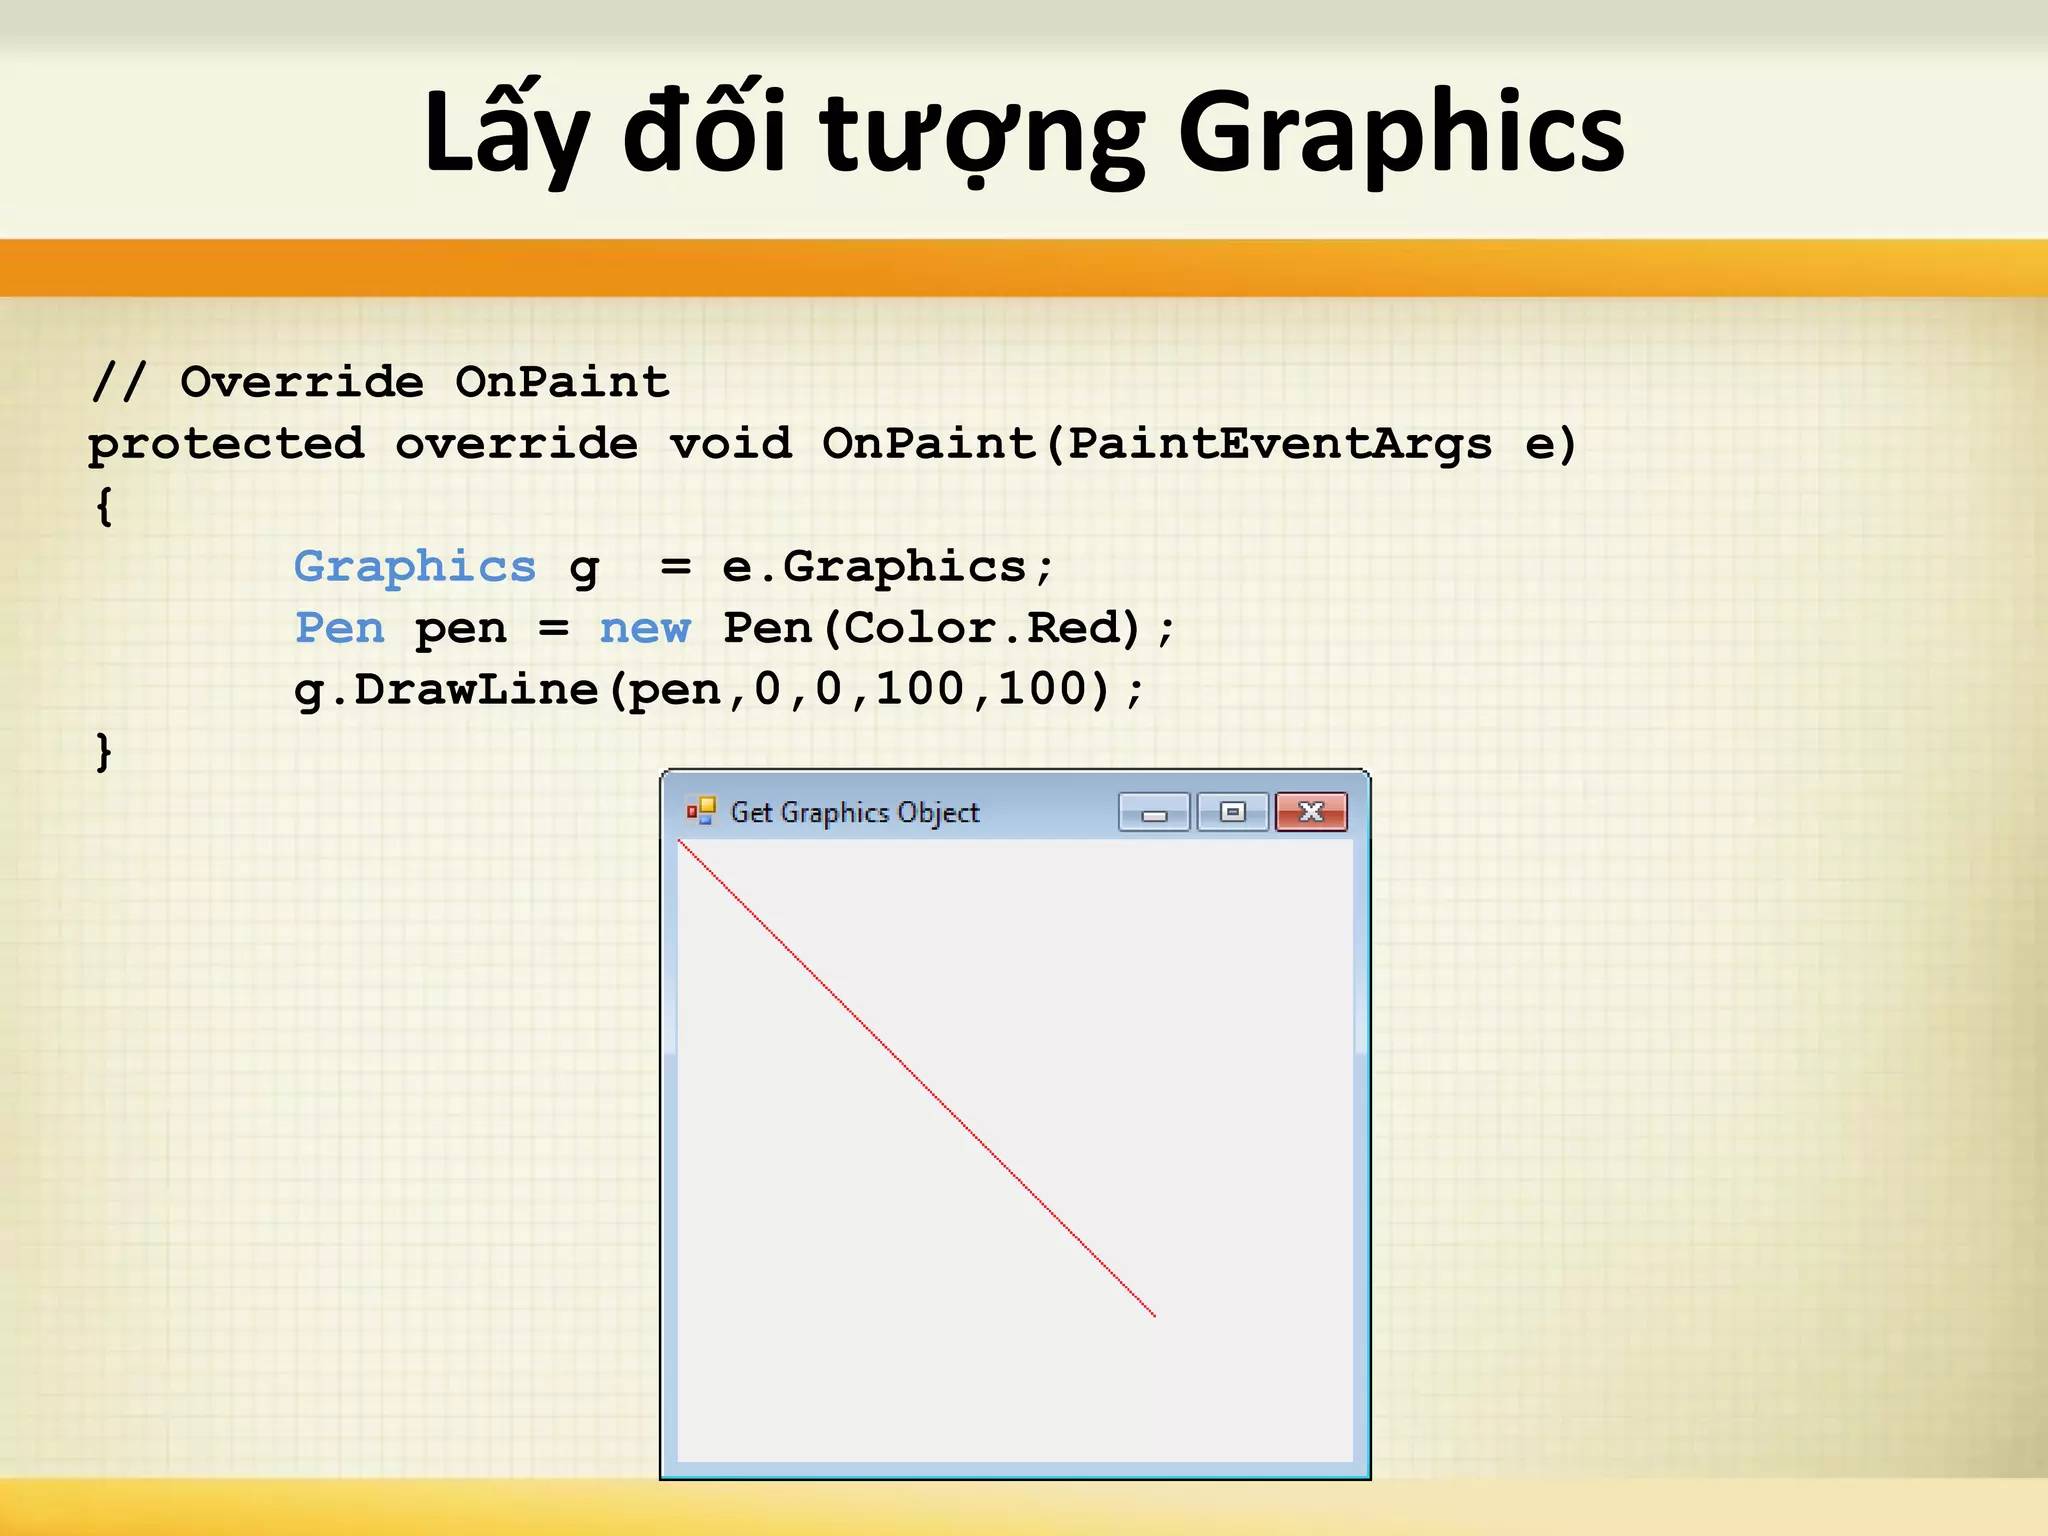
Task: Click the Override OnPaint comment line
Action: coord(380,382)
